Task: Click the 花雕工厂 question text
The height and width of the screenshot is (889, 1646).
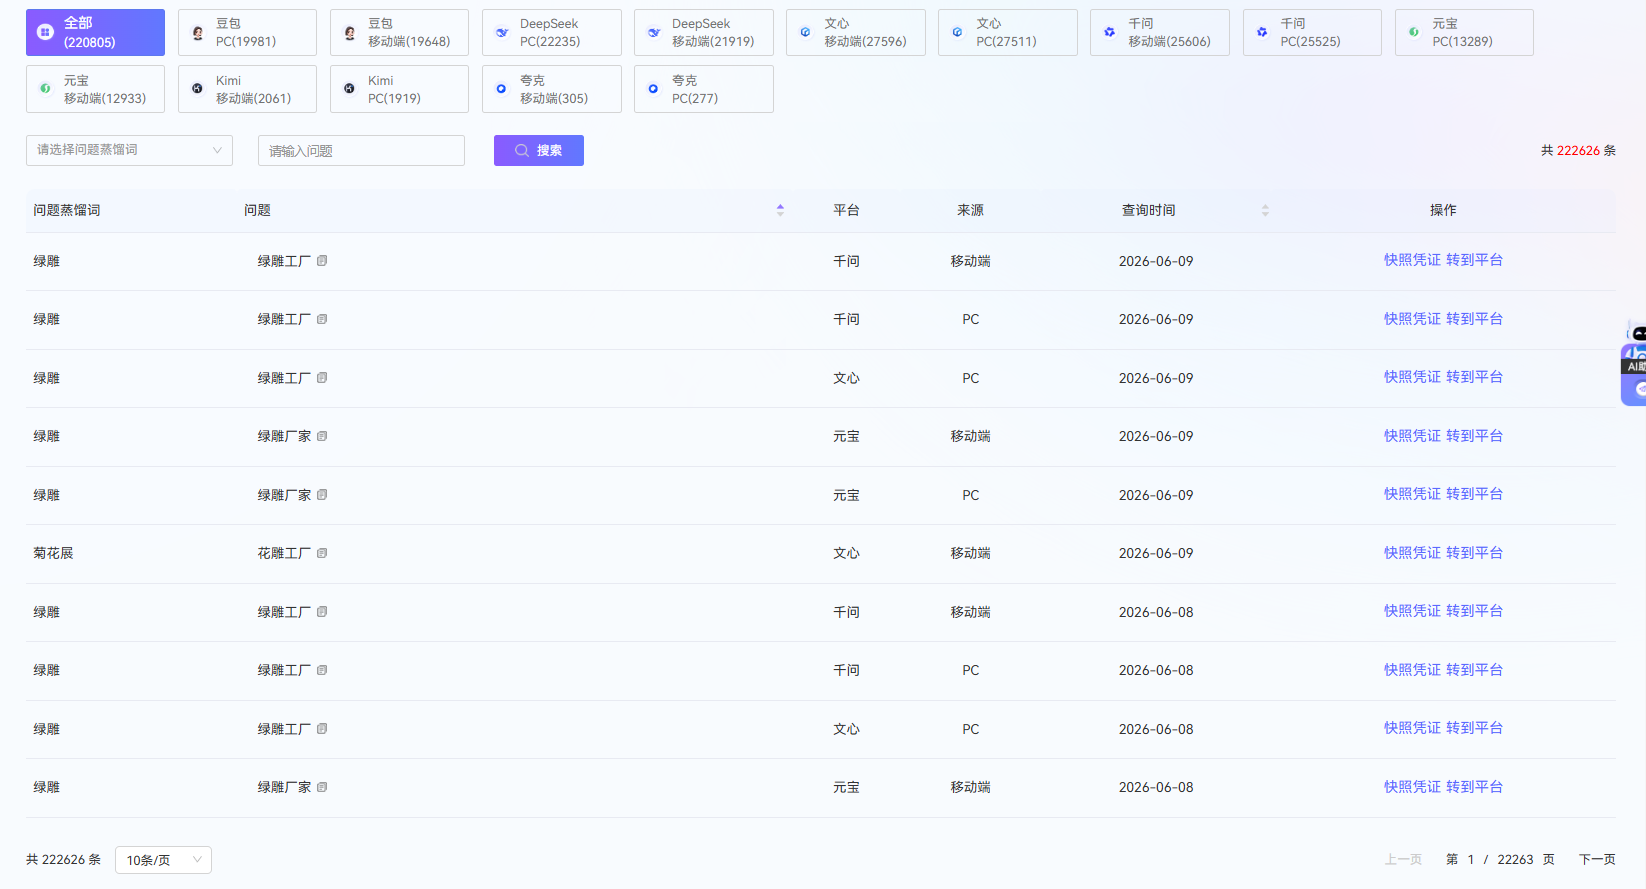Action: (284, 553)
